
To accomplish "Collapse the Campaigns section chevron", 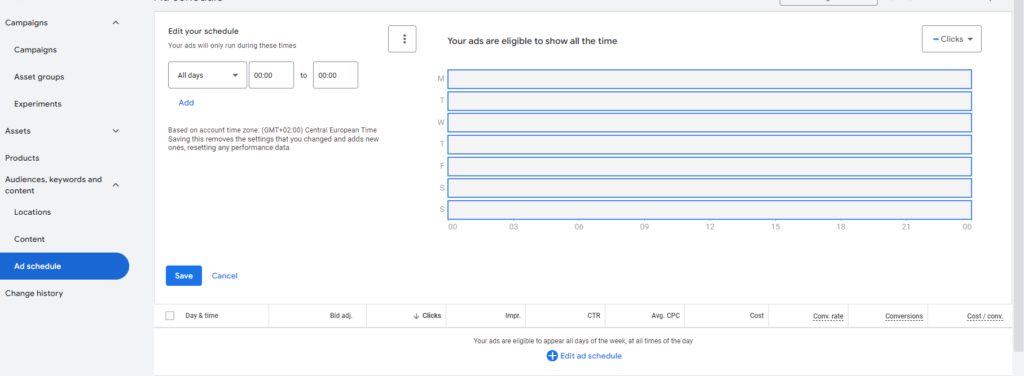I will [x=116, y=23].
